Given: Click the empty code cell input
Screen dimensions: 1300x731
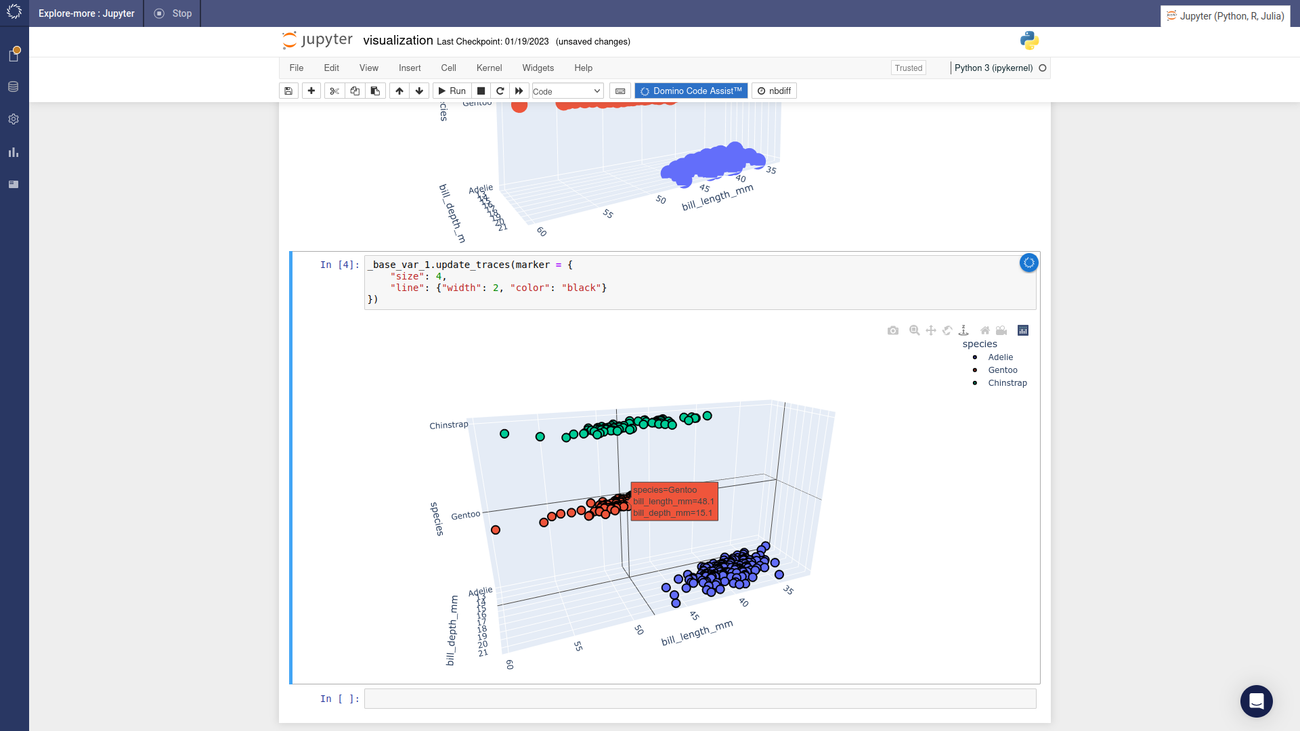Looking at the screenshot, I should (699, 698).
